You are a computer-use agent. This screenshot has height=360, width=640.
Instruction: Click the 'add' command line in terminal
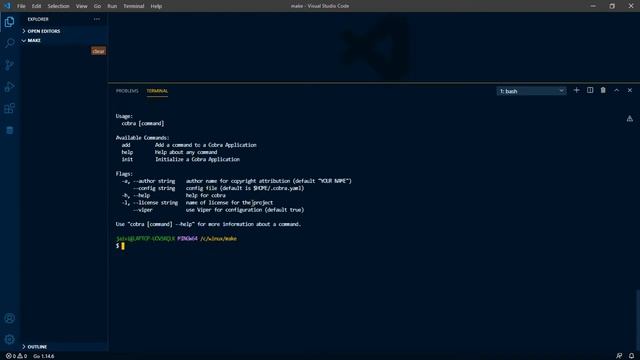pos(189,145)
